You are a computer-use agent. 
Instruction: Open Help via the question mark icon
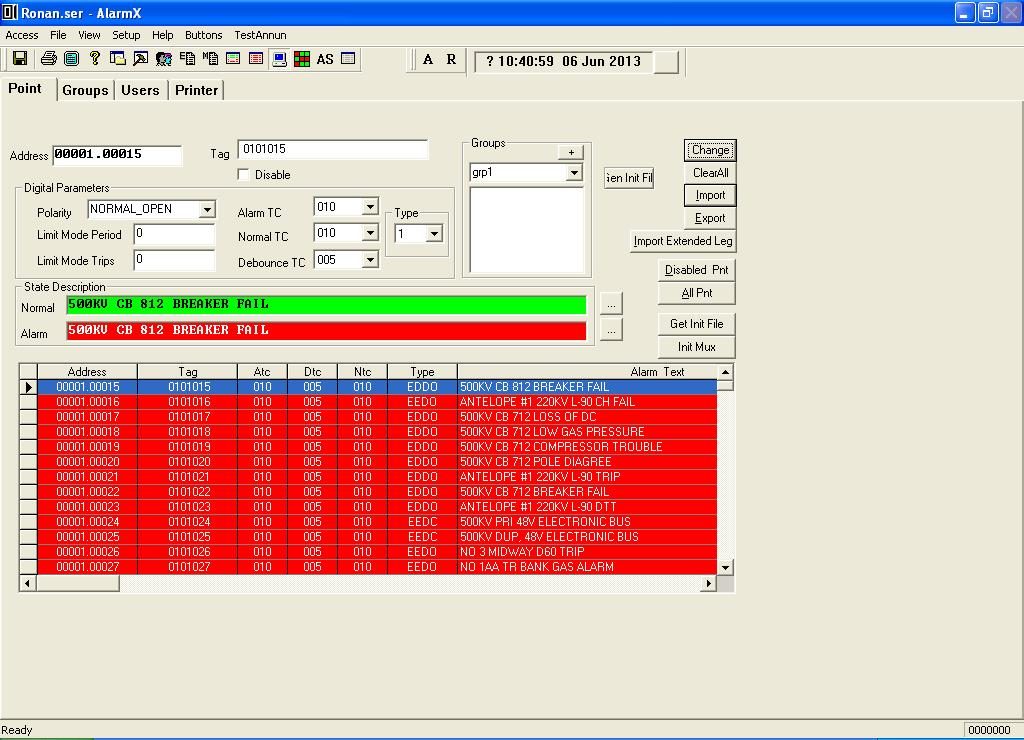(95, 59)
